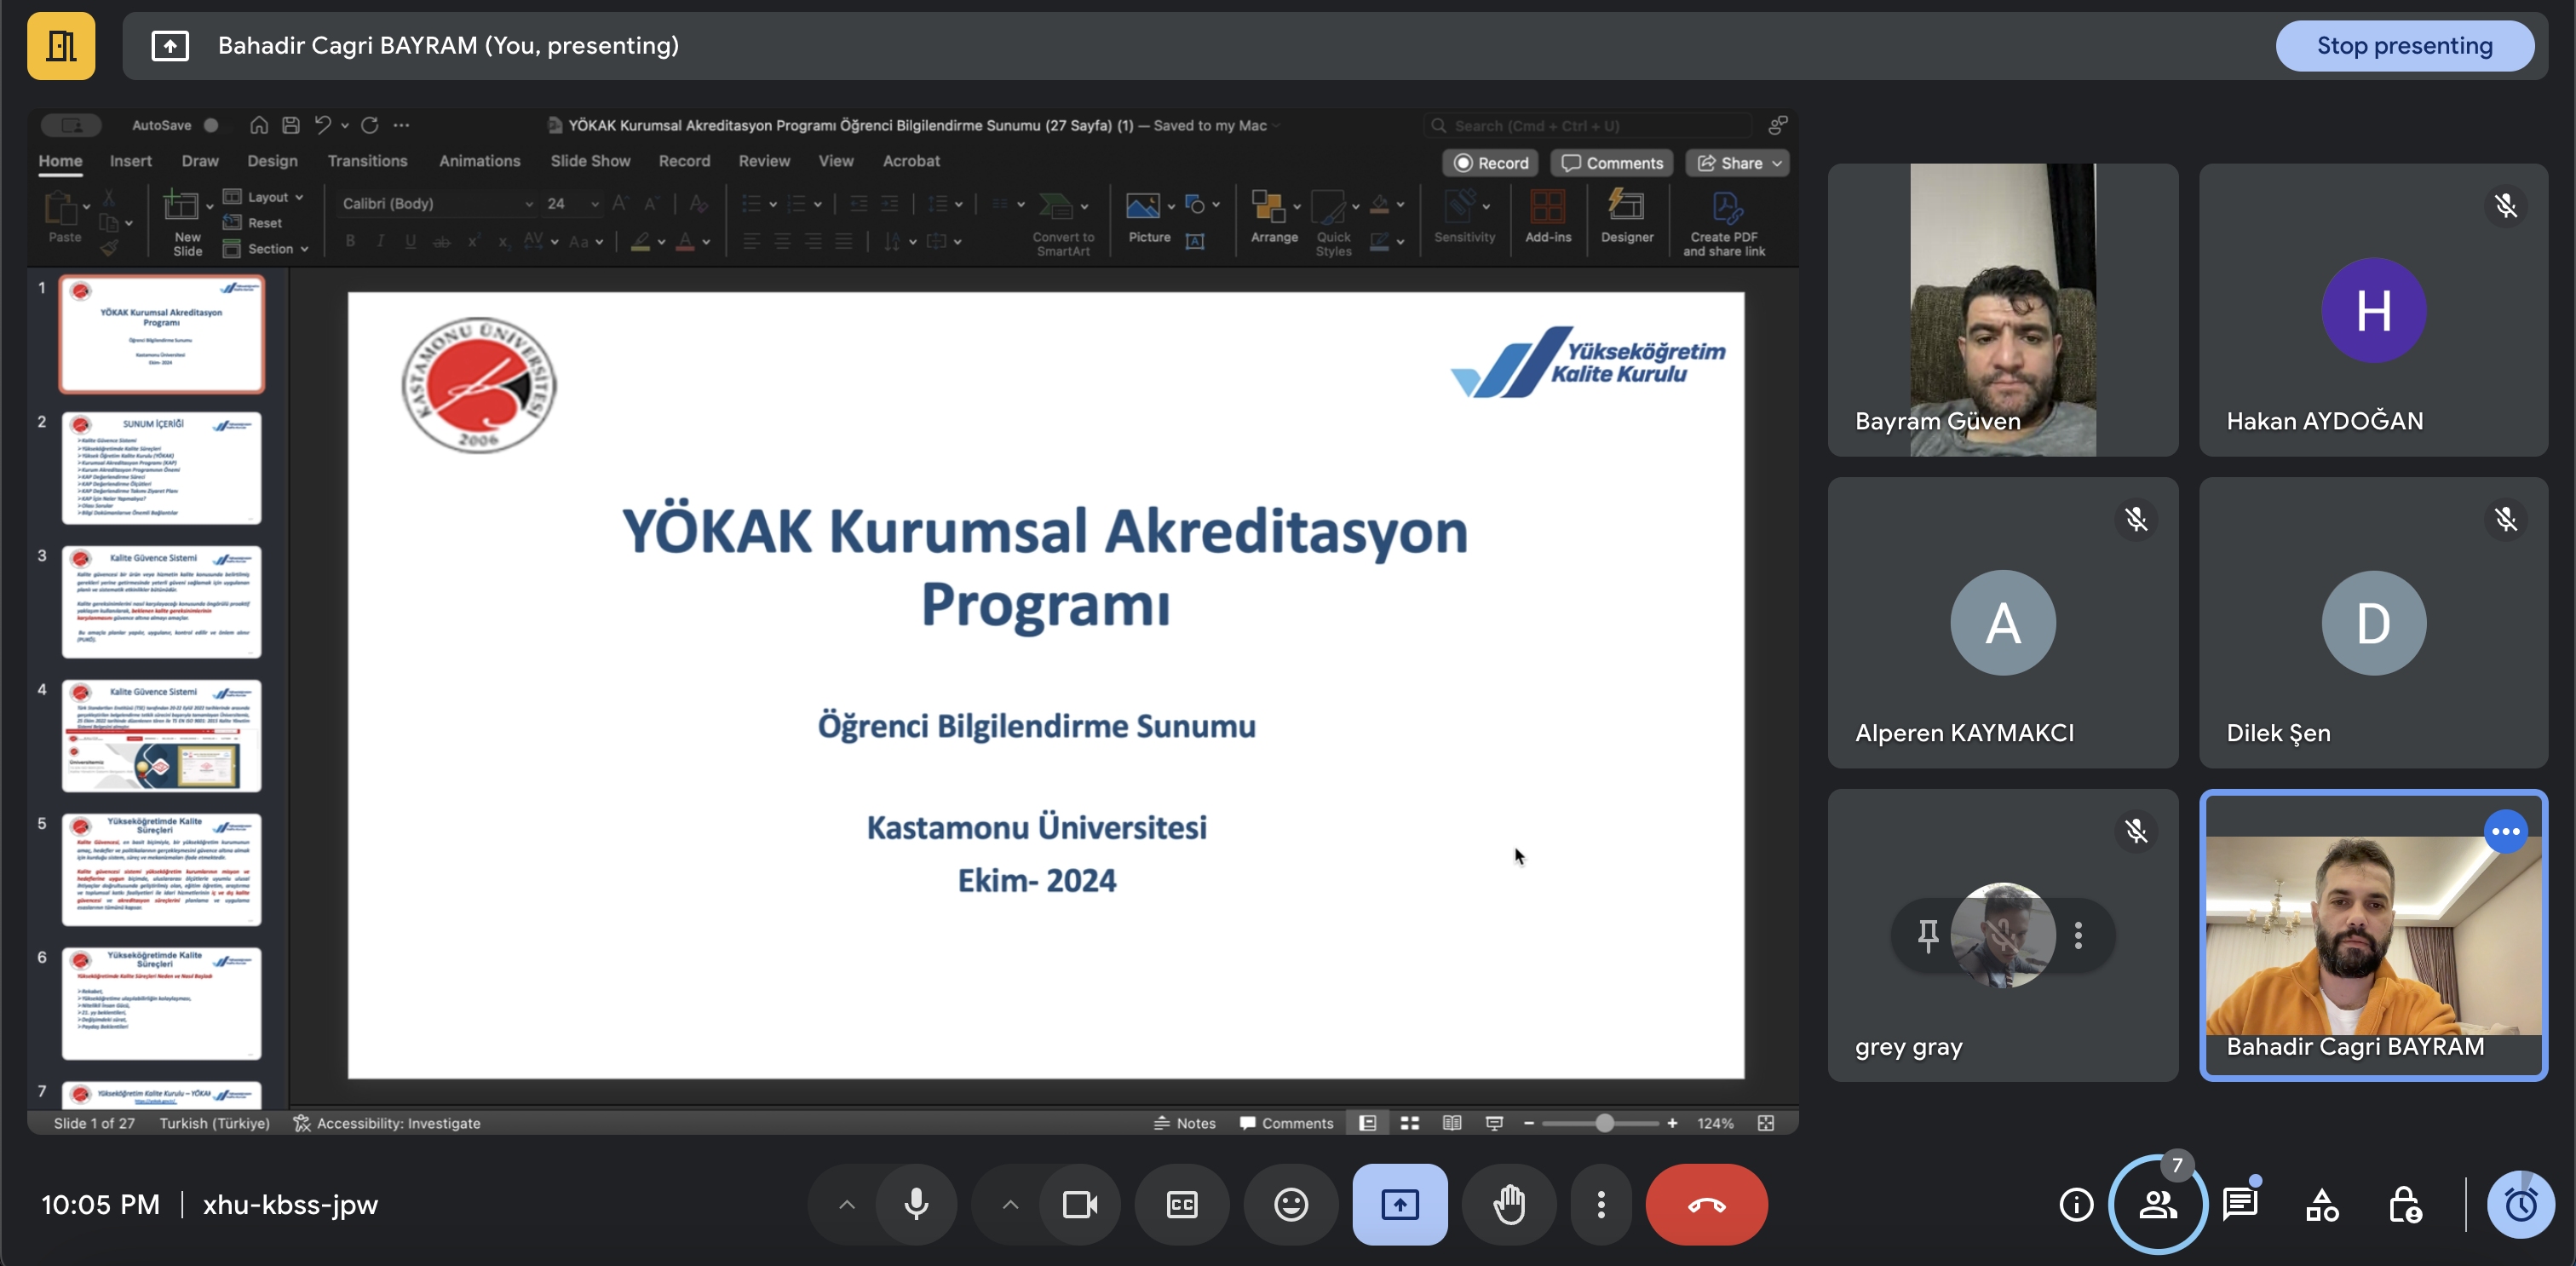
Task: Open the Layout dropdown
Action: (x=264, y=197)
